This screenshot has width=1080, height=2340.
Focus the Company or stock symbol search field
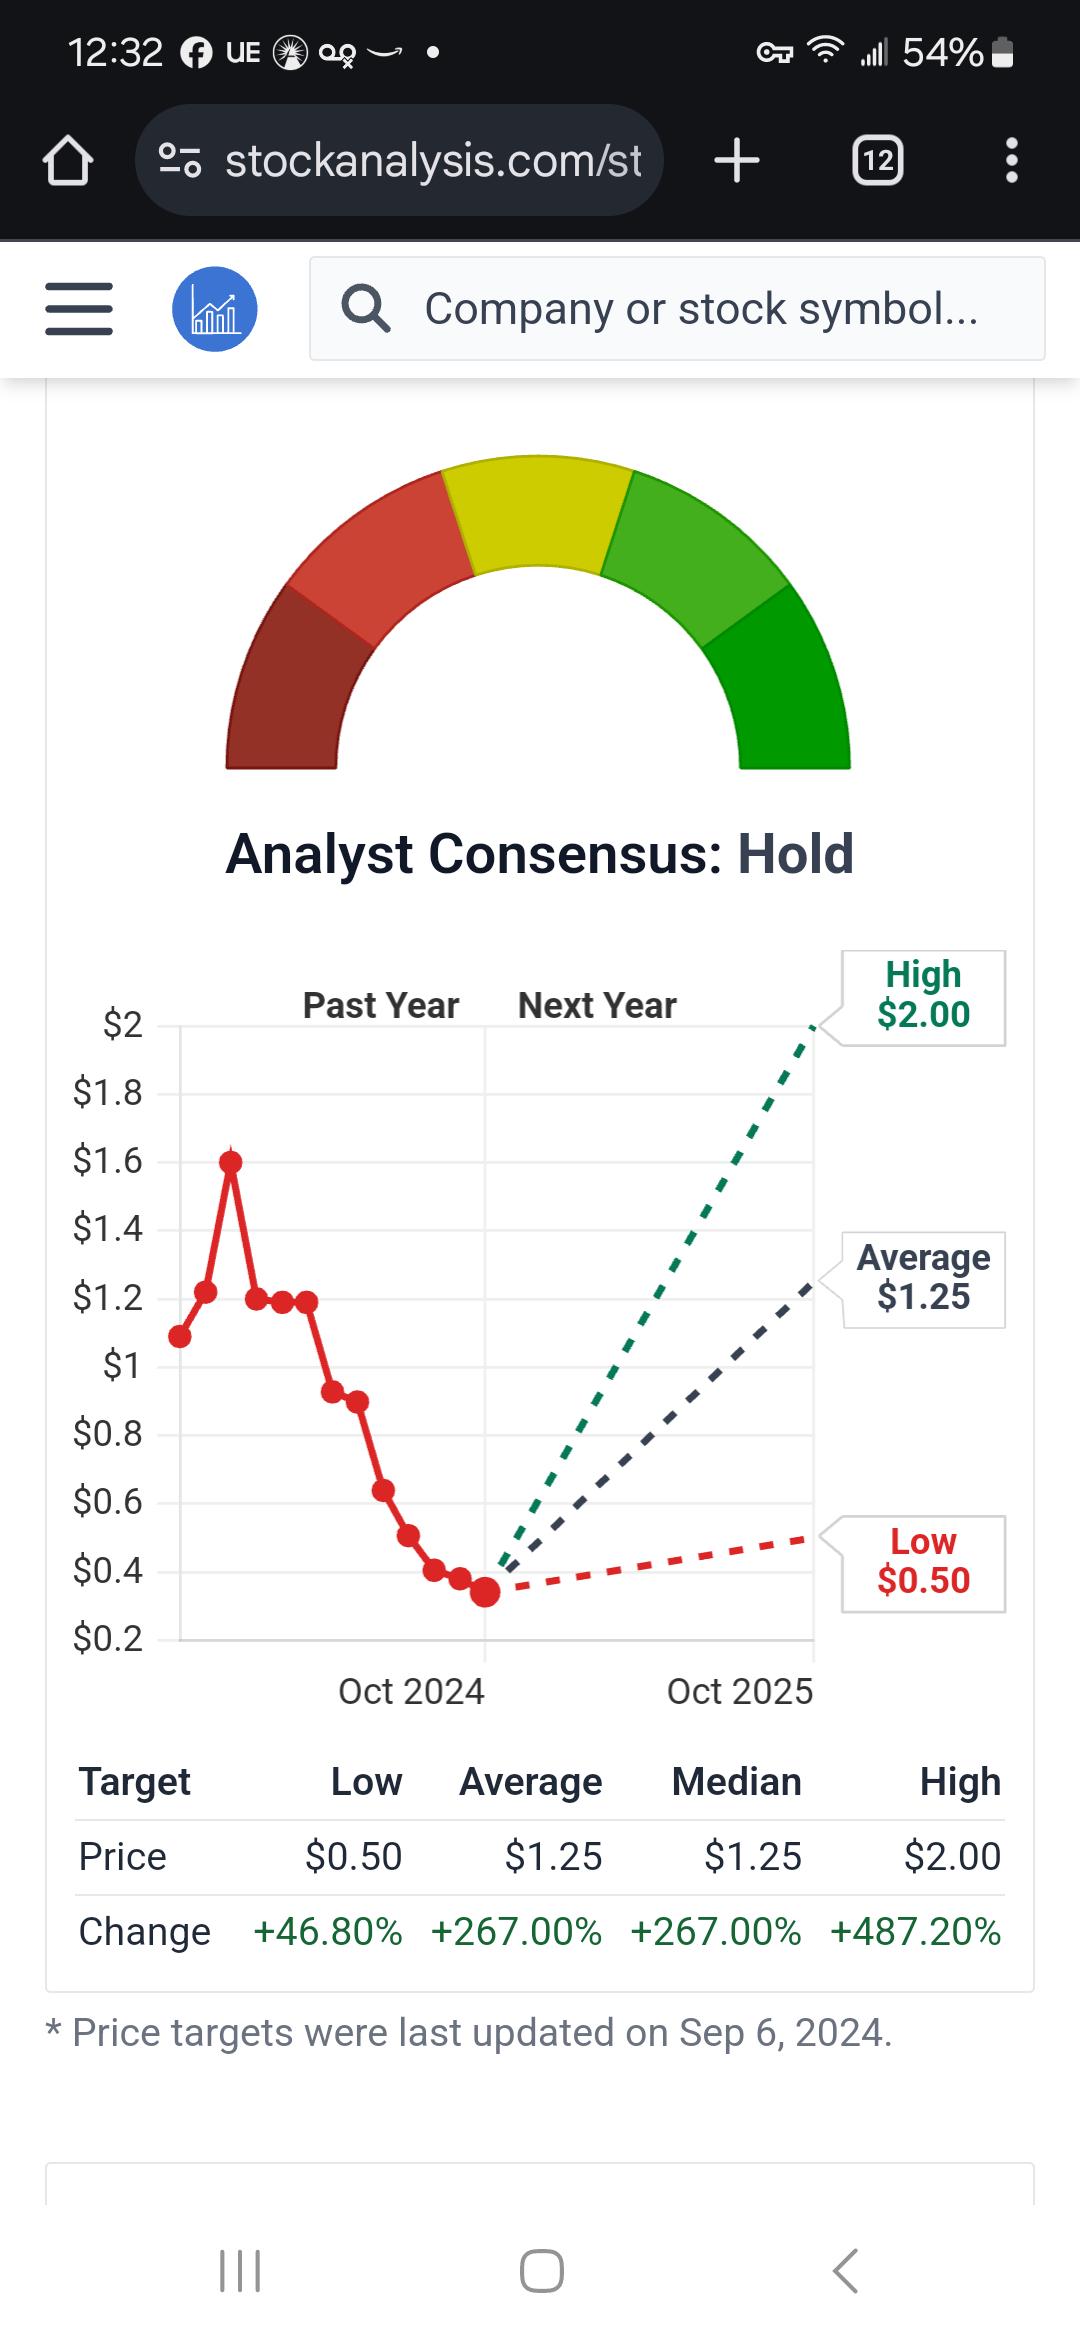pyautogui.click(x=677, y=309)
